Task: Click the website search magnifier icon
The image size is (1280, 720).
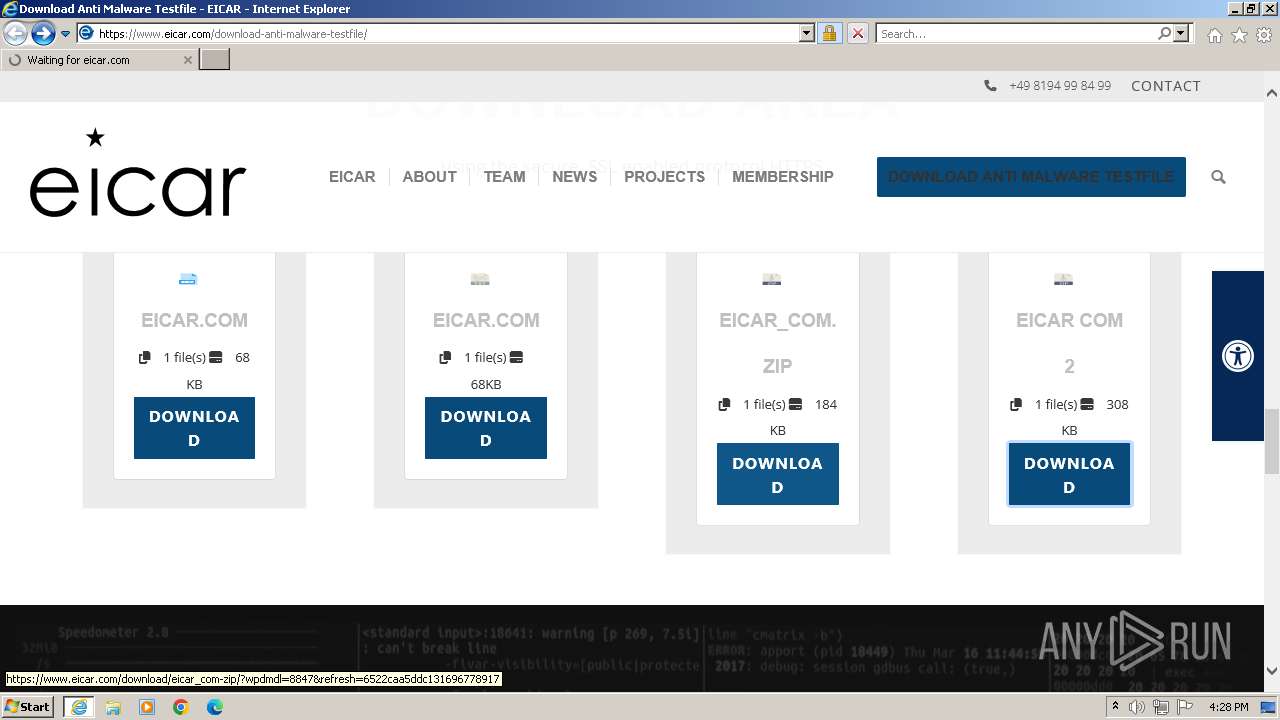Action: [x=1218, y=177]
